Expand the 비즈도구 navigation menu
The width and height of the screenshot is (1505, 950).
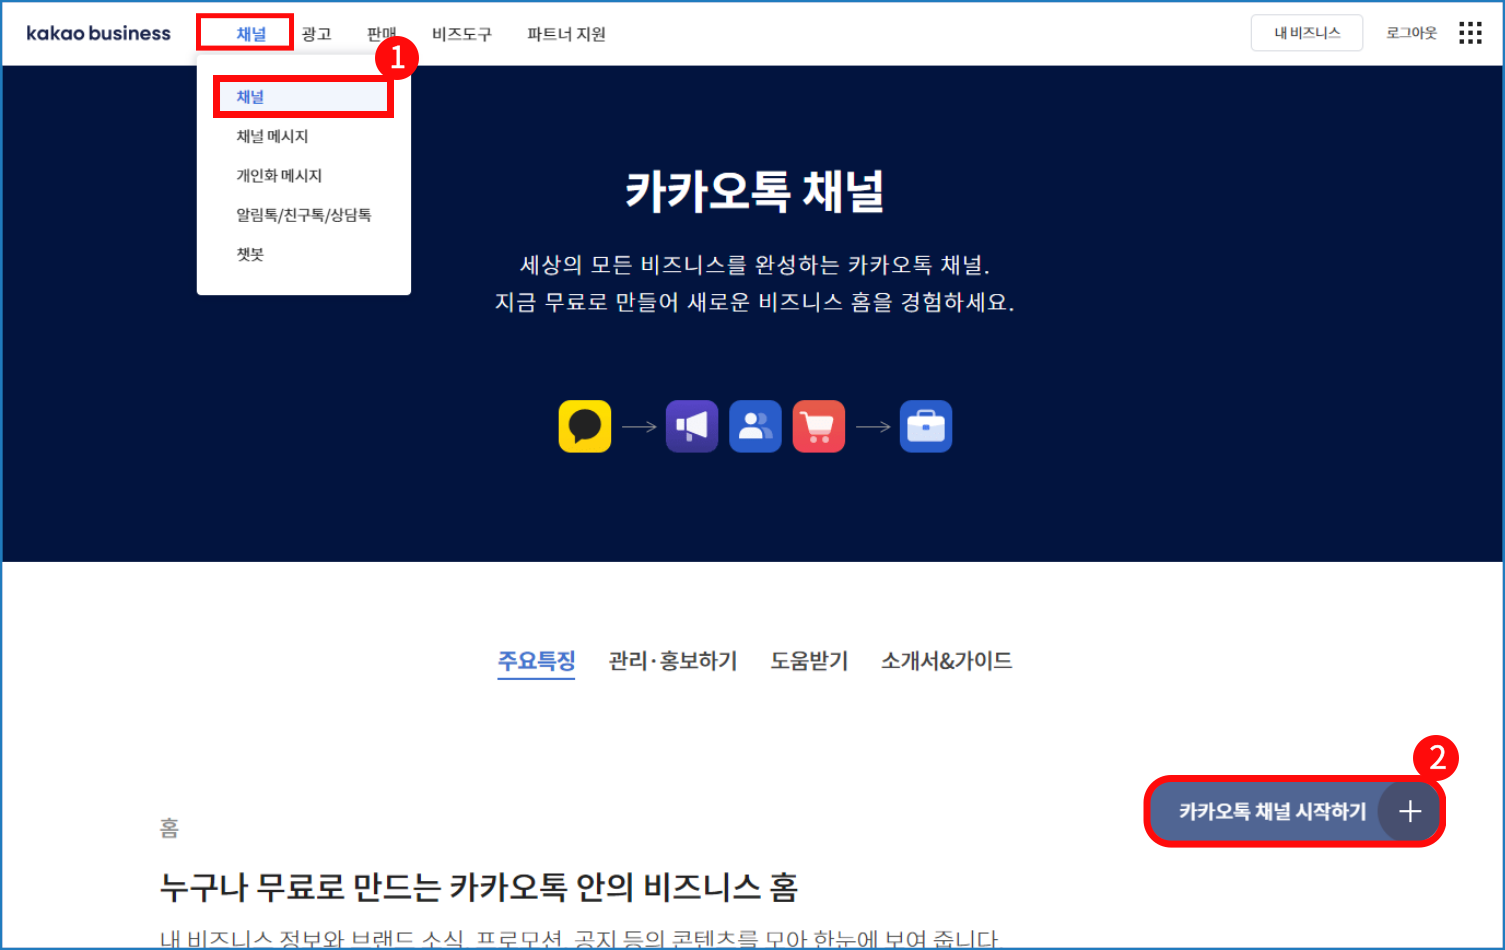[x=461, y=34]
